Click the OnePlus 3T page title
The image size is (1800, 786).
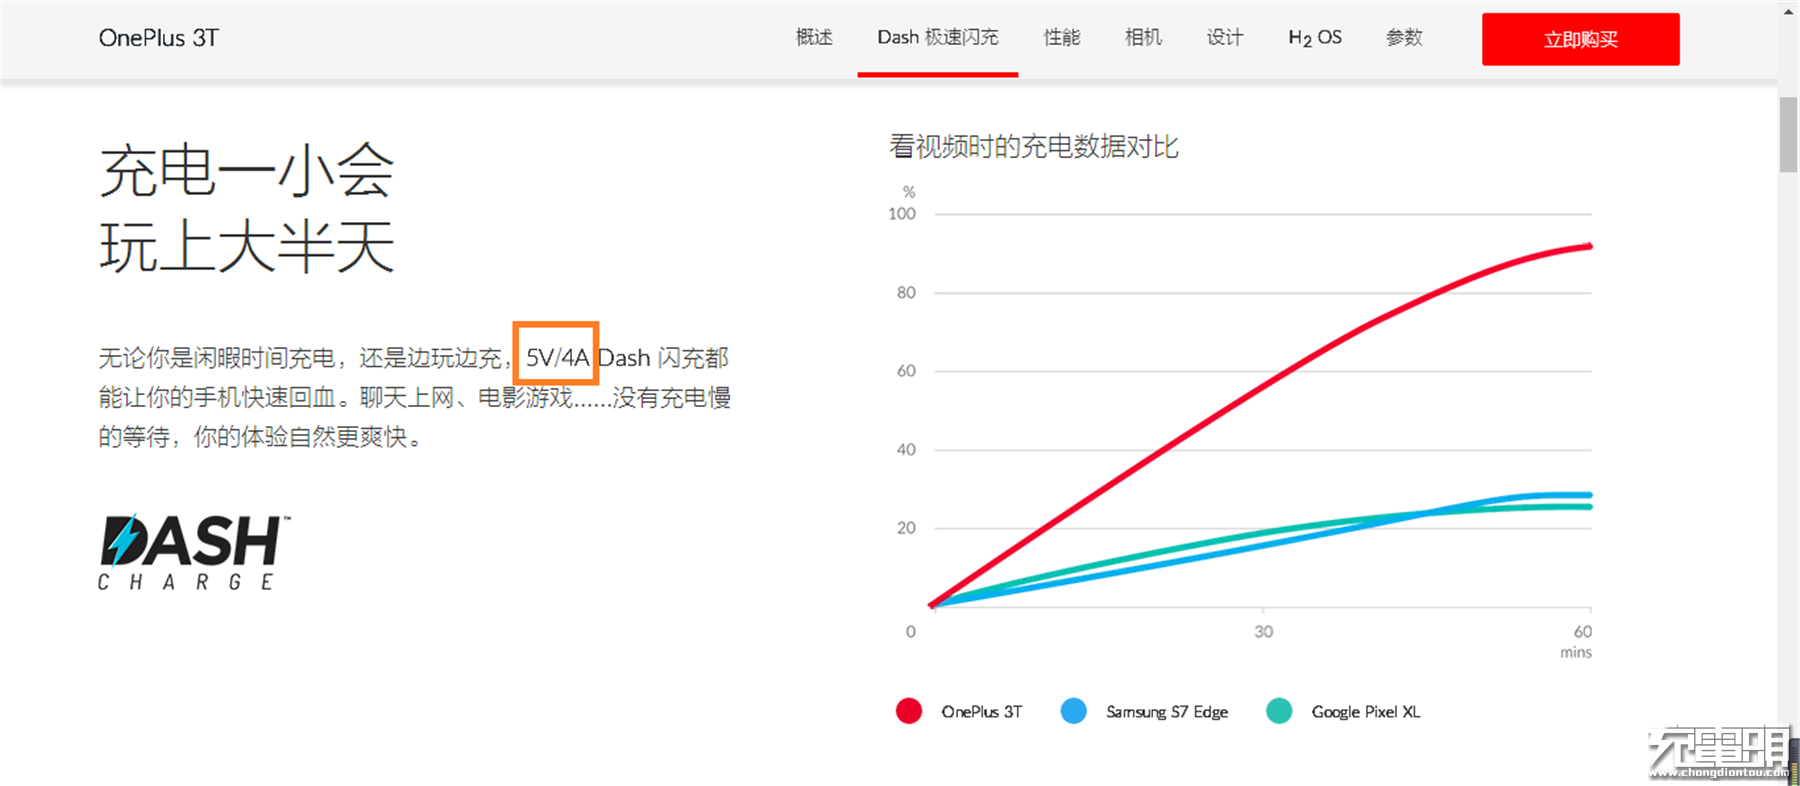tap(158, 38)
